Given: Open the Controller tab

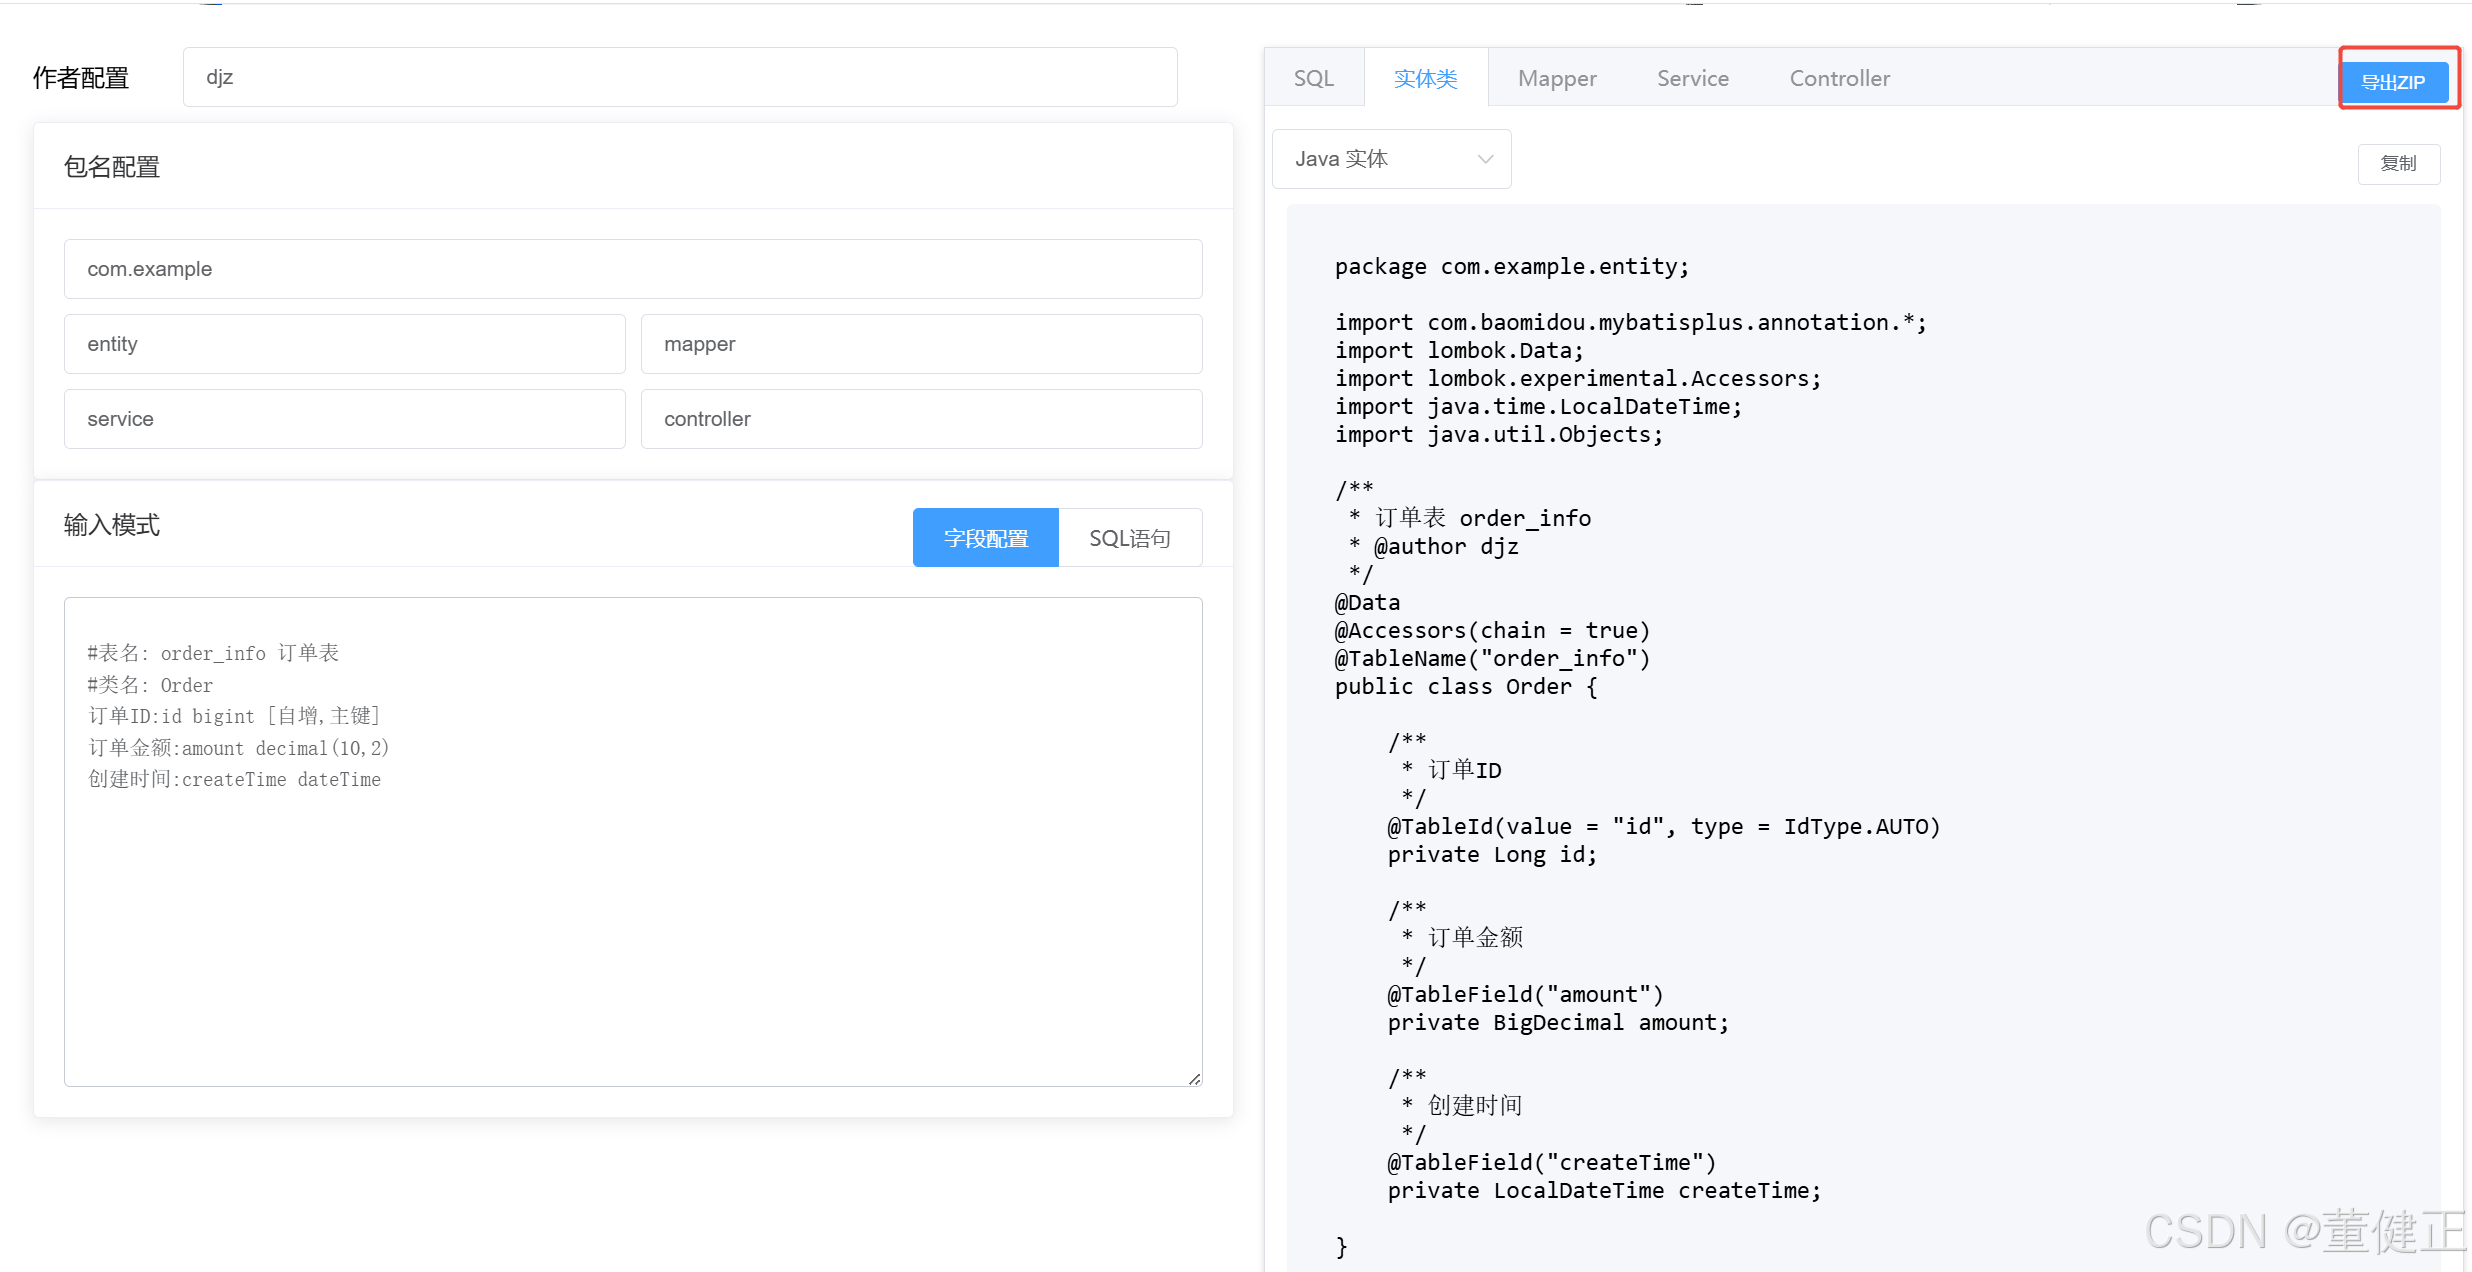Looking at the screenshot, I should point(1839,78).
